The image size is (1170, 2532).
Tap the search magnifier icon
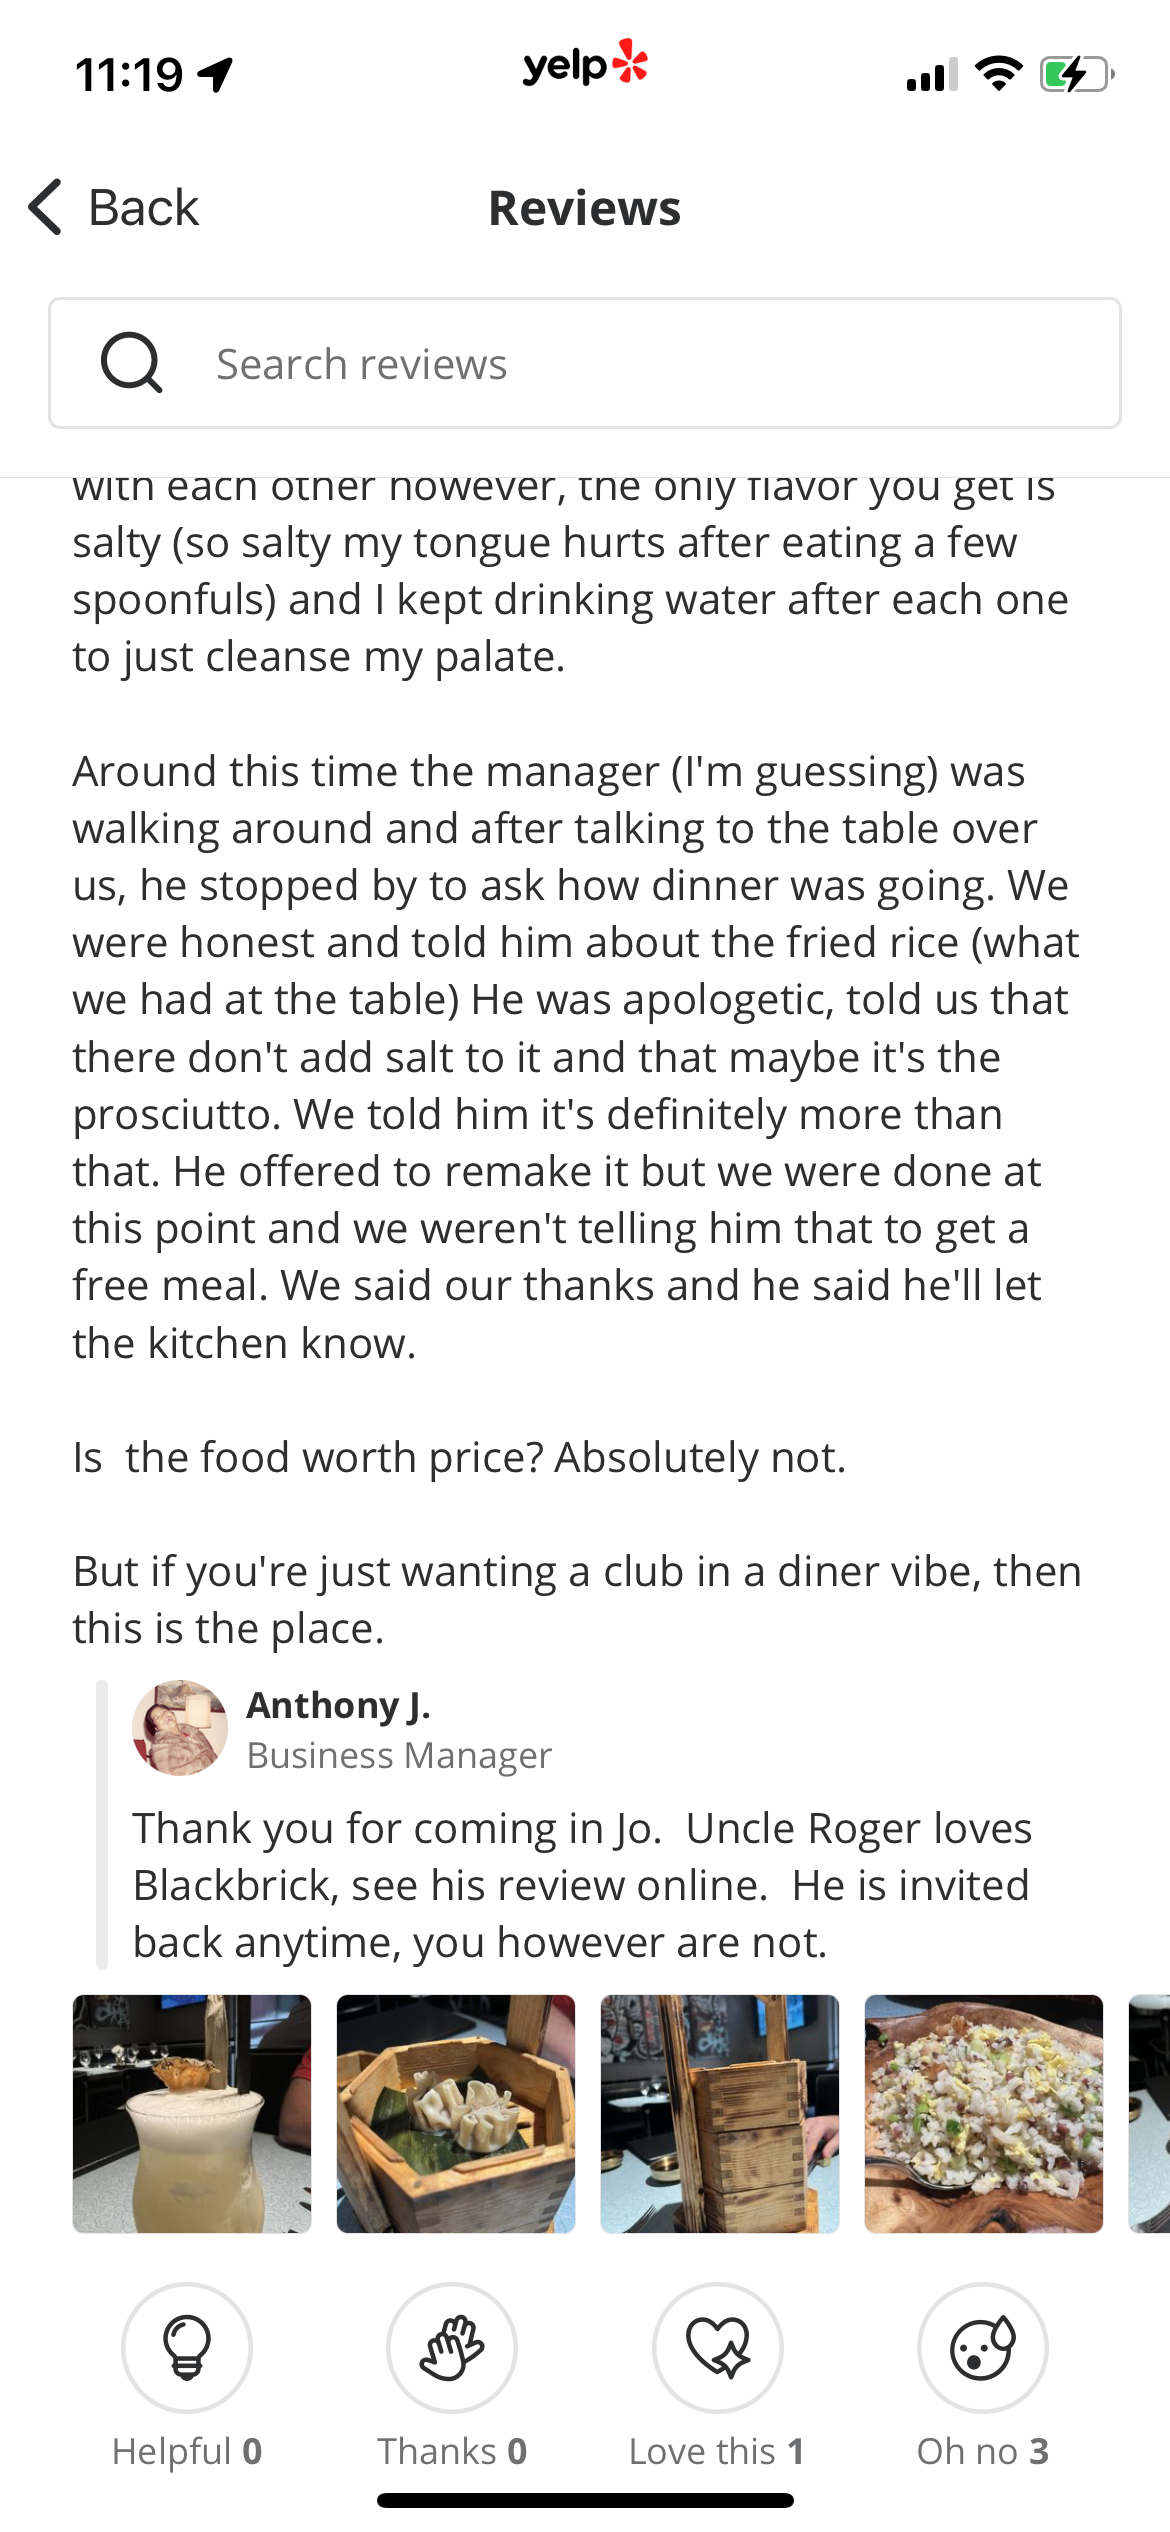point(131,363)
